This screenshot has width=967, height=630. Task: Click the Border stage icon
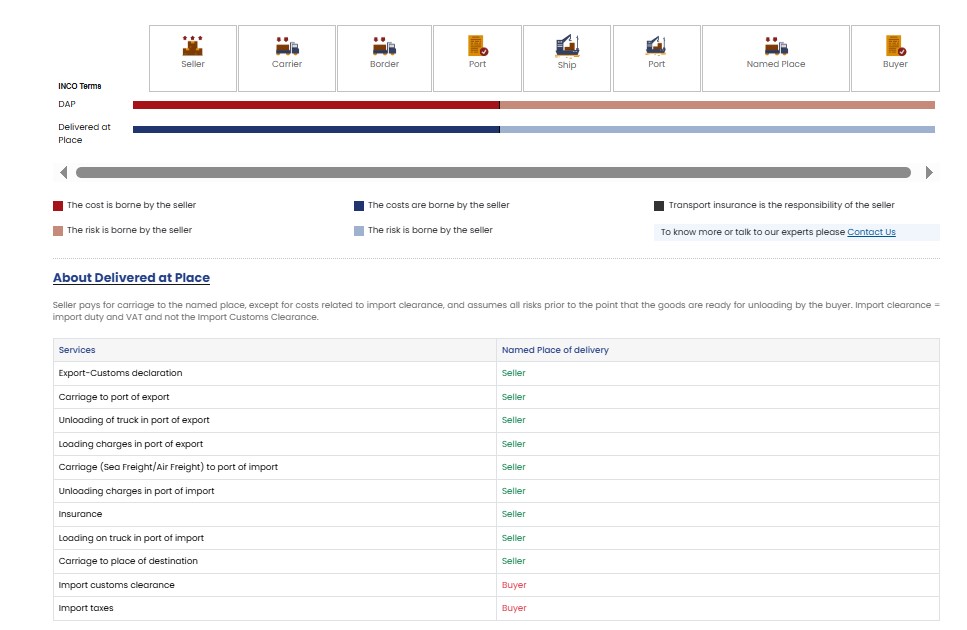click(384, 47)
